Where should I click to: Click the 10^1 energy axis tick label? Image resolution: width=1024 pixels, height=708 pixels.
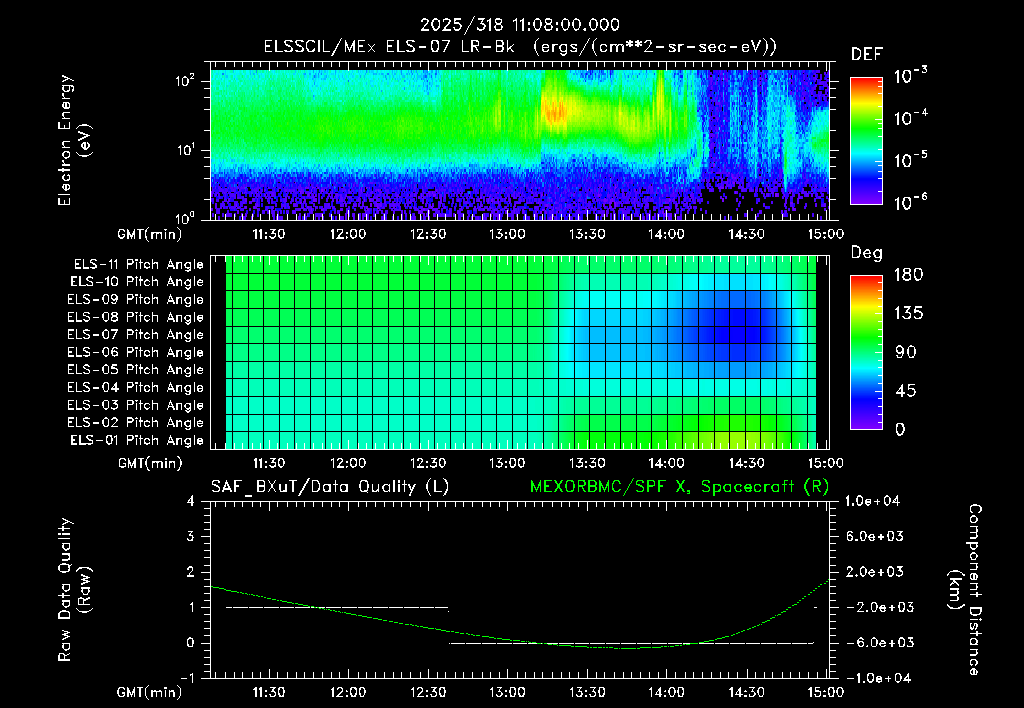(x=185, y=150)
